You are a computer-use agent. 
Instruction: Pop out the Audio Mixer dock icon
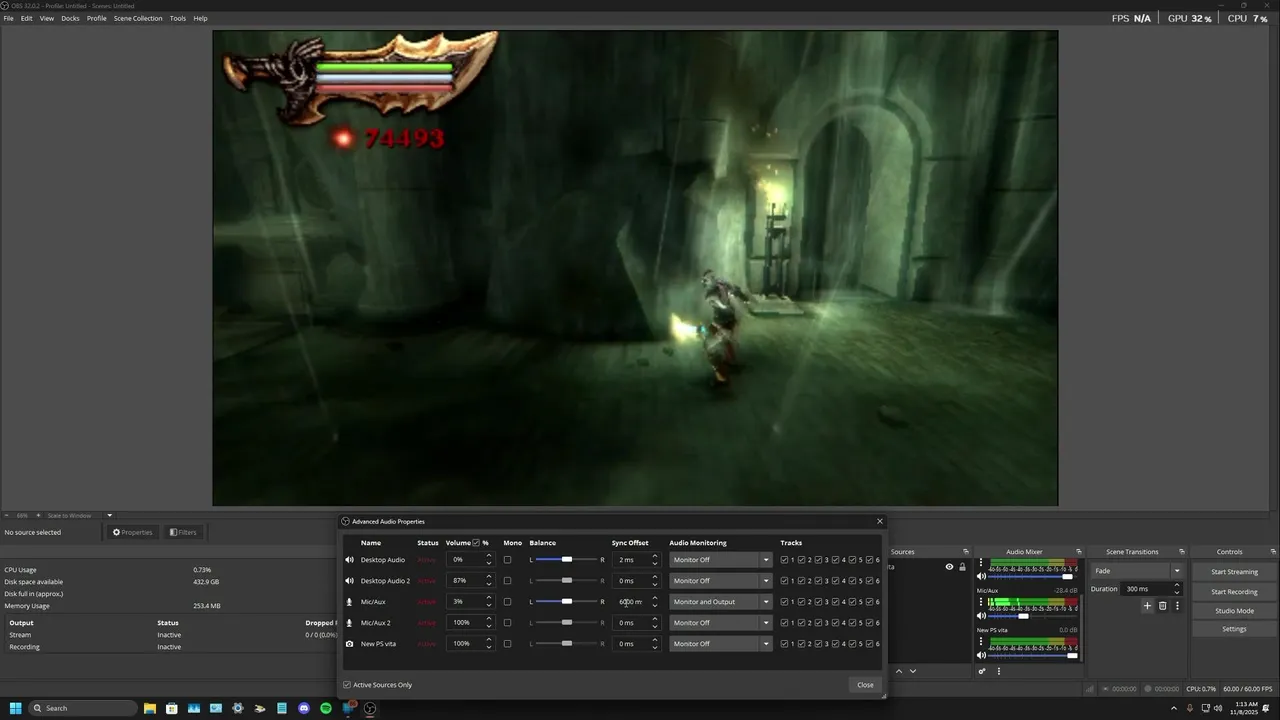tap(1078, 552)
